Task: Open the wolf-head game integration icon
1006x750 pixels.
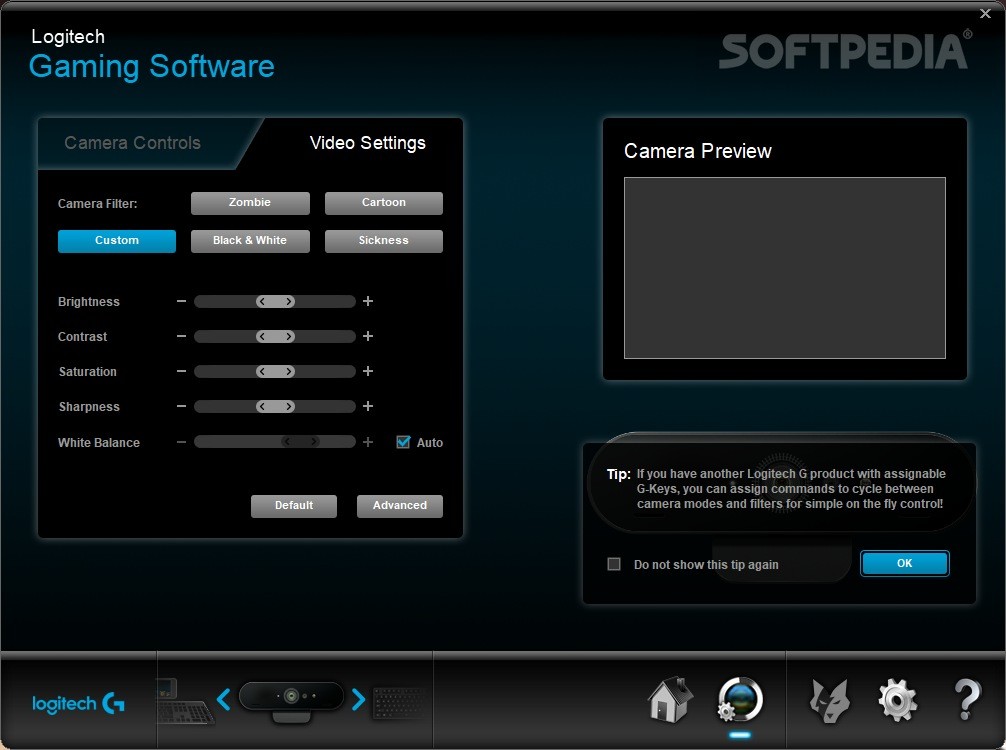Action: (x=829, y=700)
